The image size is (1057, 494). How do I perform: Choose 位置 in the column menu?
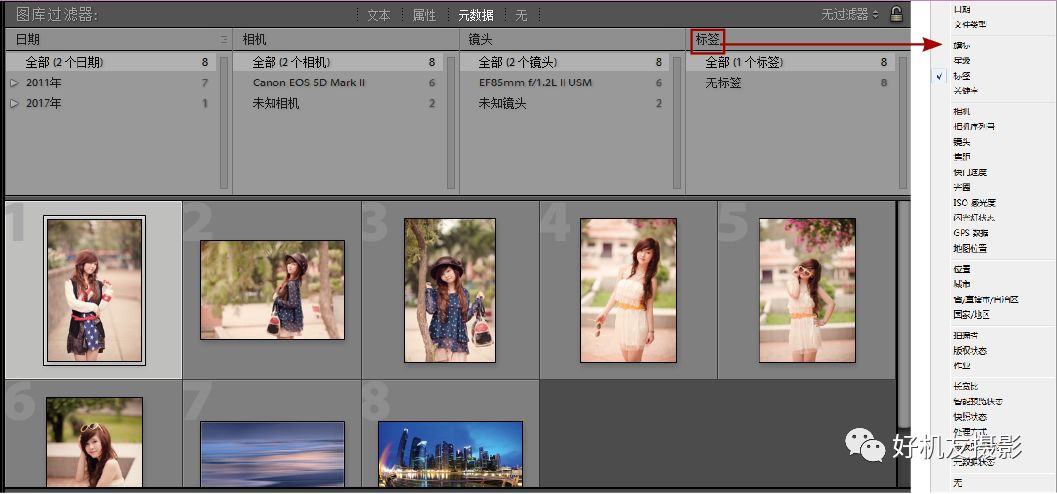962,270
